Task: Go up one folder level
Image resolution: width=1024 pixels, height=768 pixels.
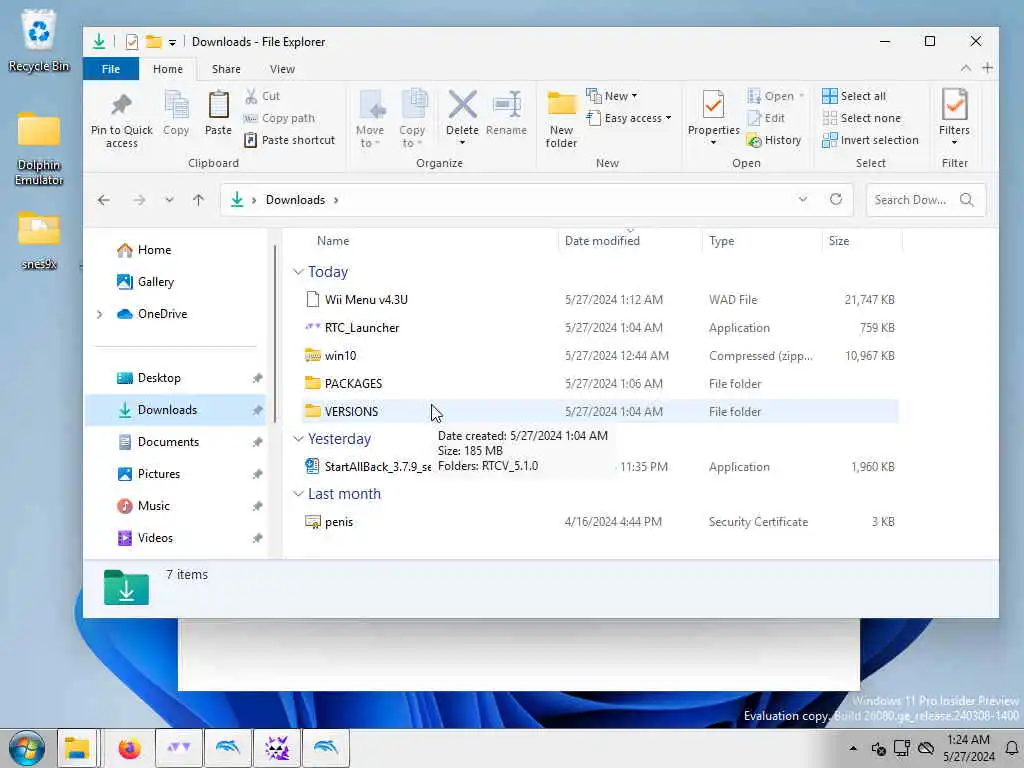Action: pos(199,200)
